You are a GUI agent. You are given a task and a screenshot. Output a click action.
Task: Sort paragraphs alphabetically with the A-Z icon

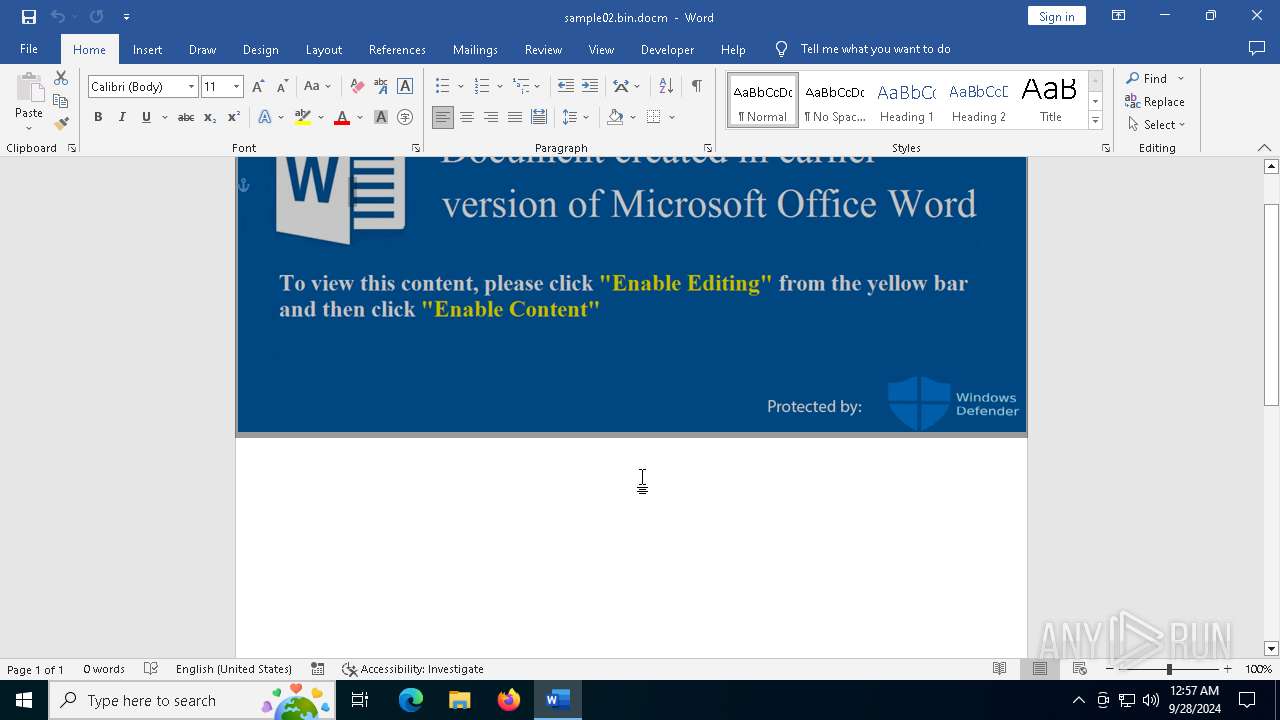(666, 86)
